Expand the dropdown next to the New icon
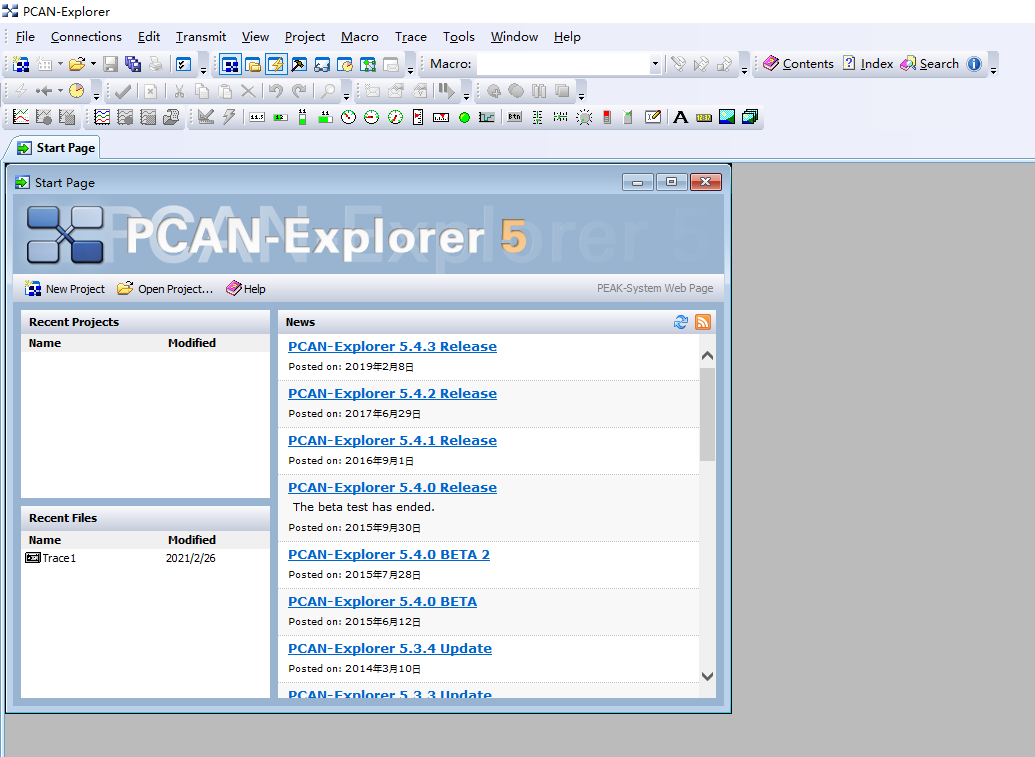Screen dimensions: 1035x757 pos(59,63)
